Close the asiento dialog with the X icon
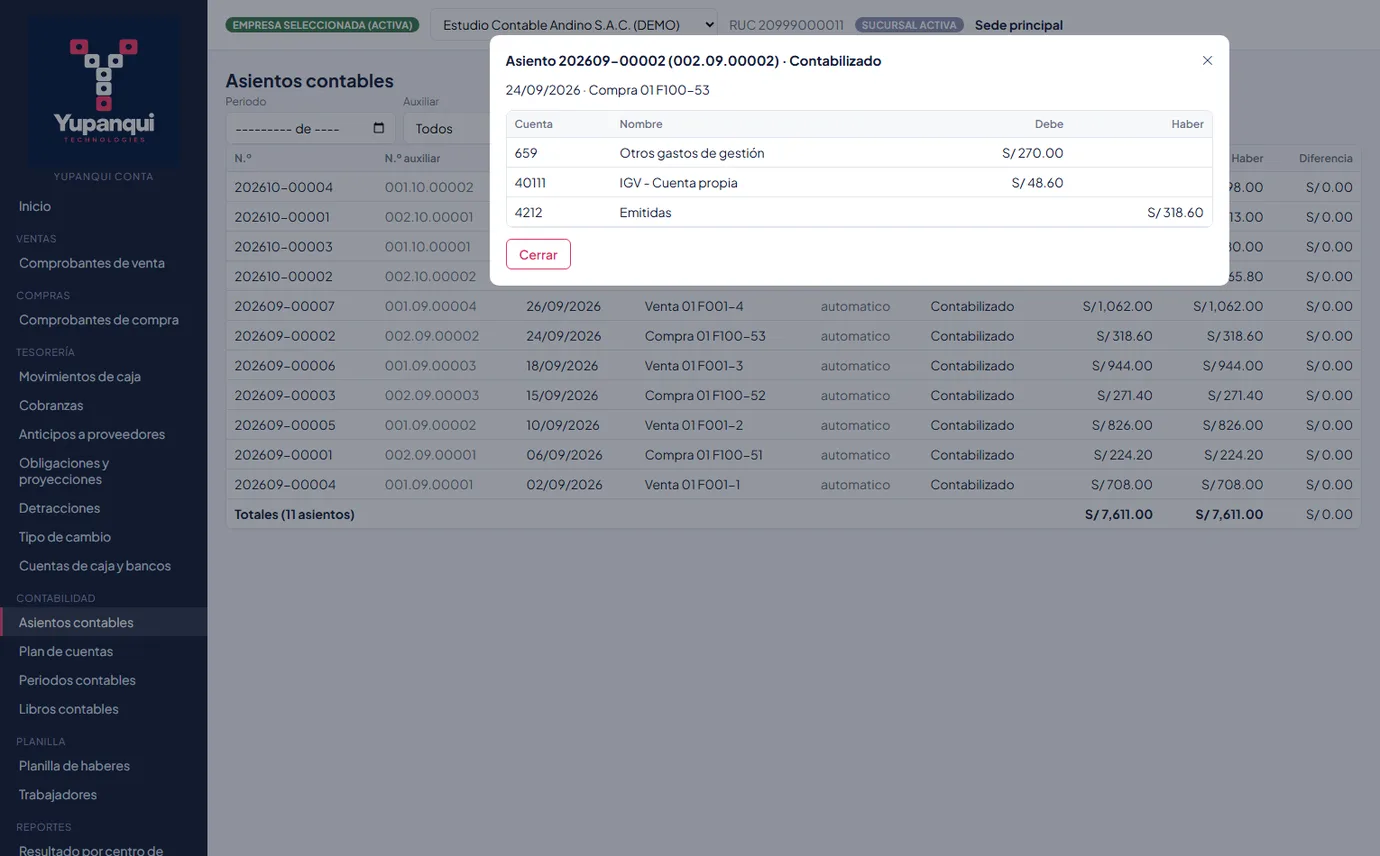The height and width of the screenshot is (856, 1380). point(1207,61)
